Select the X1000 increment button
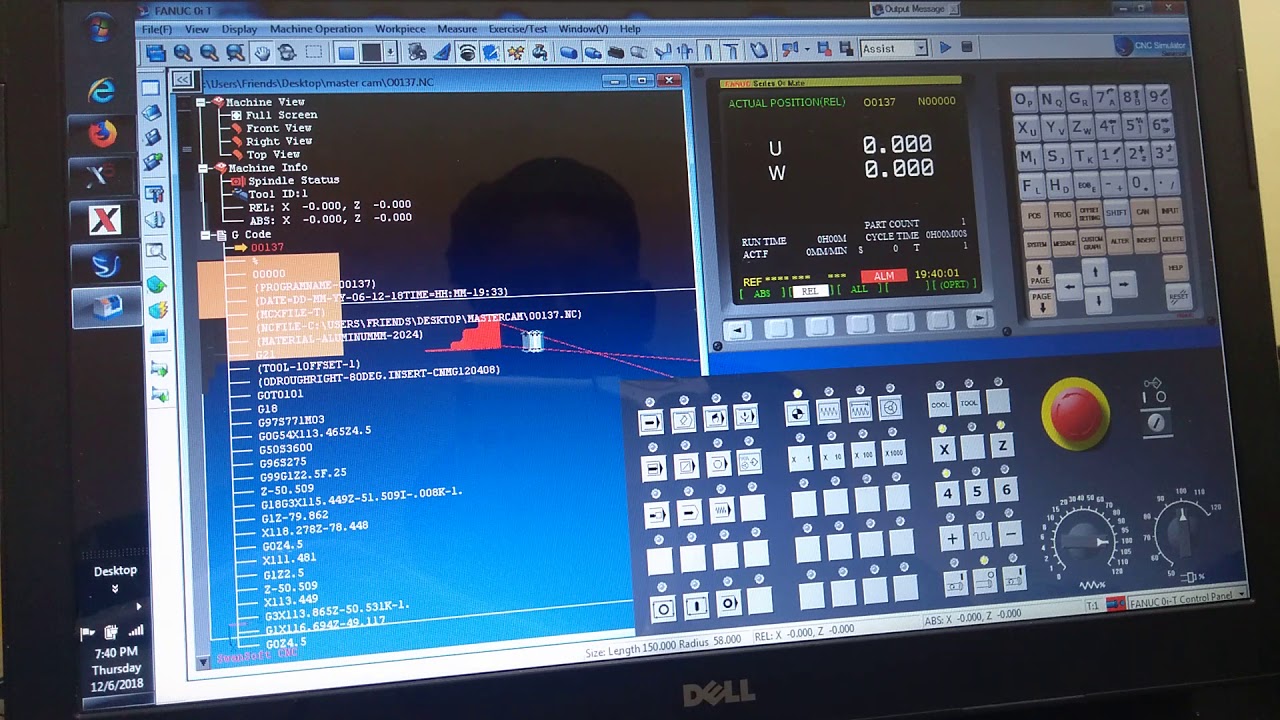Screen dimensions: 1280x720 (894, 452)
